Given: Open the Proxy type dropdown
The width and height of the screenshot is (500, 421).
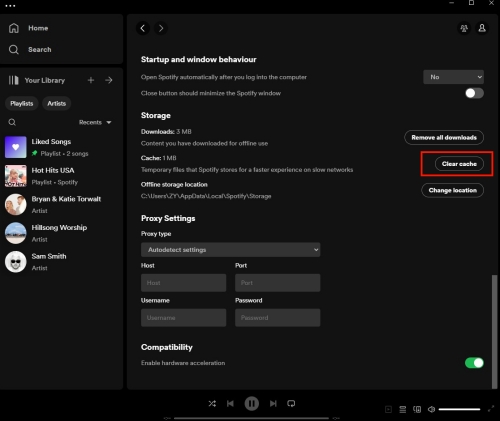Looking at the screenshot, I should [x=230, y=250].
